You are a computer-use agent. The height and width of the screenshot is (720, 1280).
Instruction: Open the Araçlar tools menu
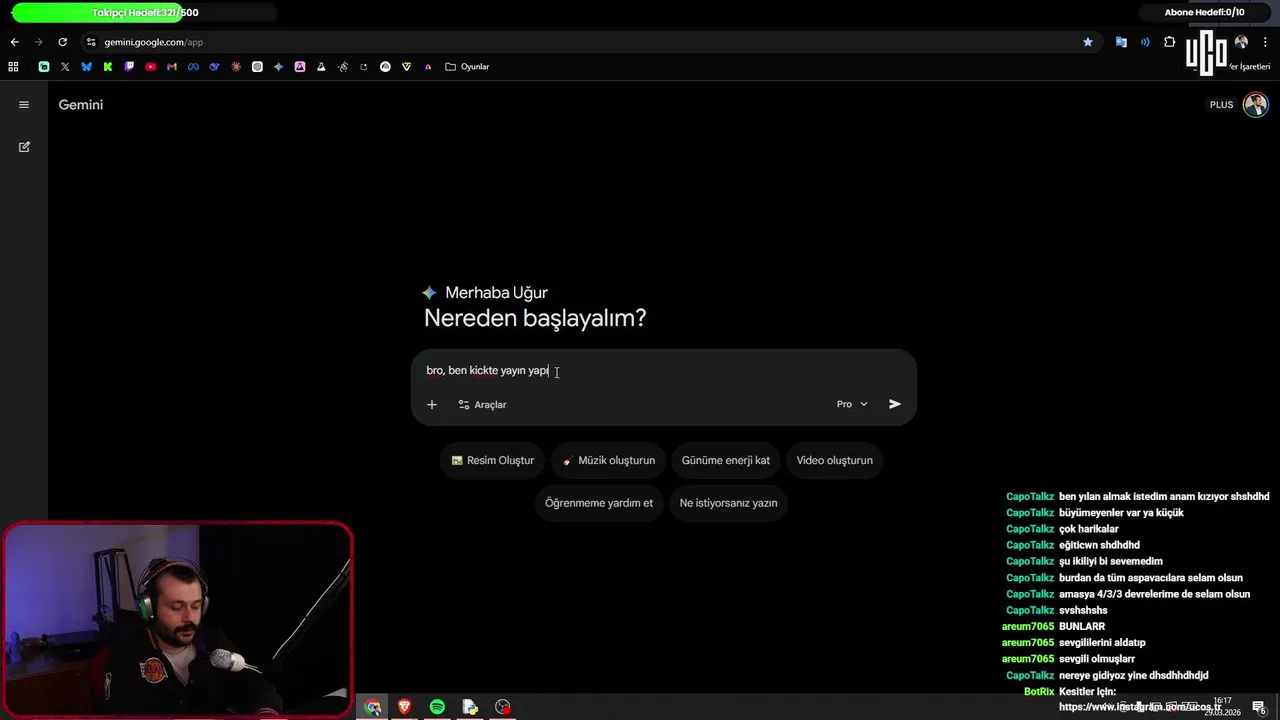[x=483, y=404]
